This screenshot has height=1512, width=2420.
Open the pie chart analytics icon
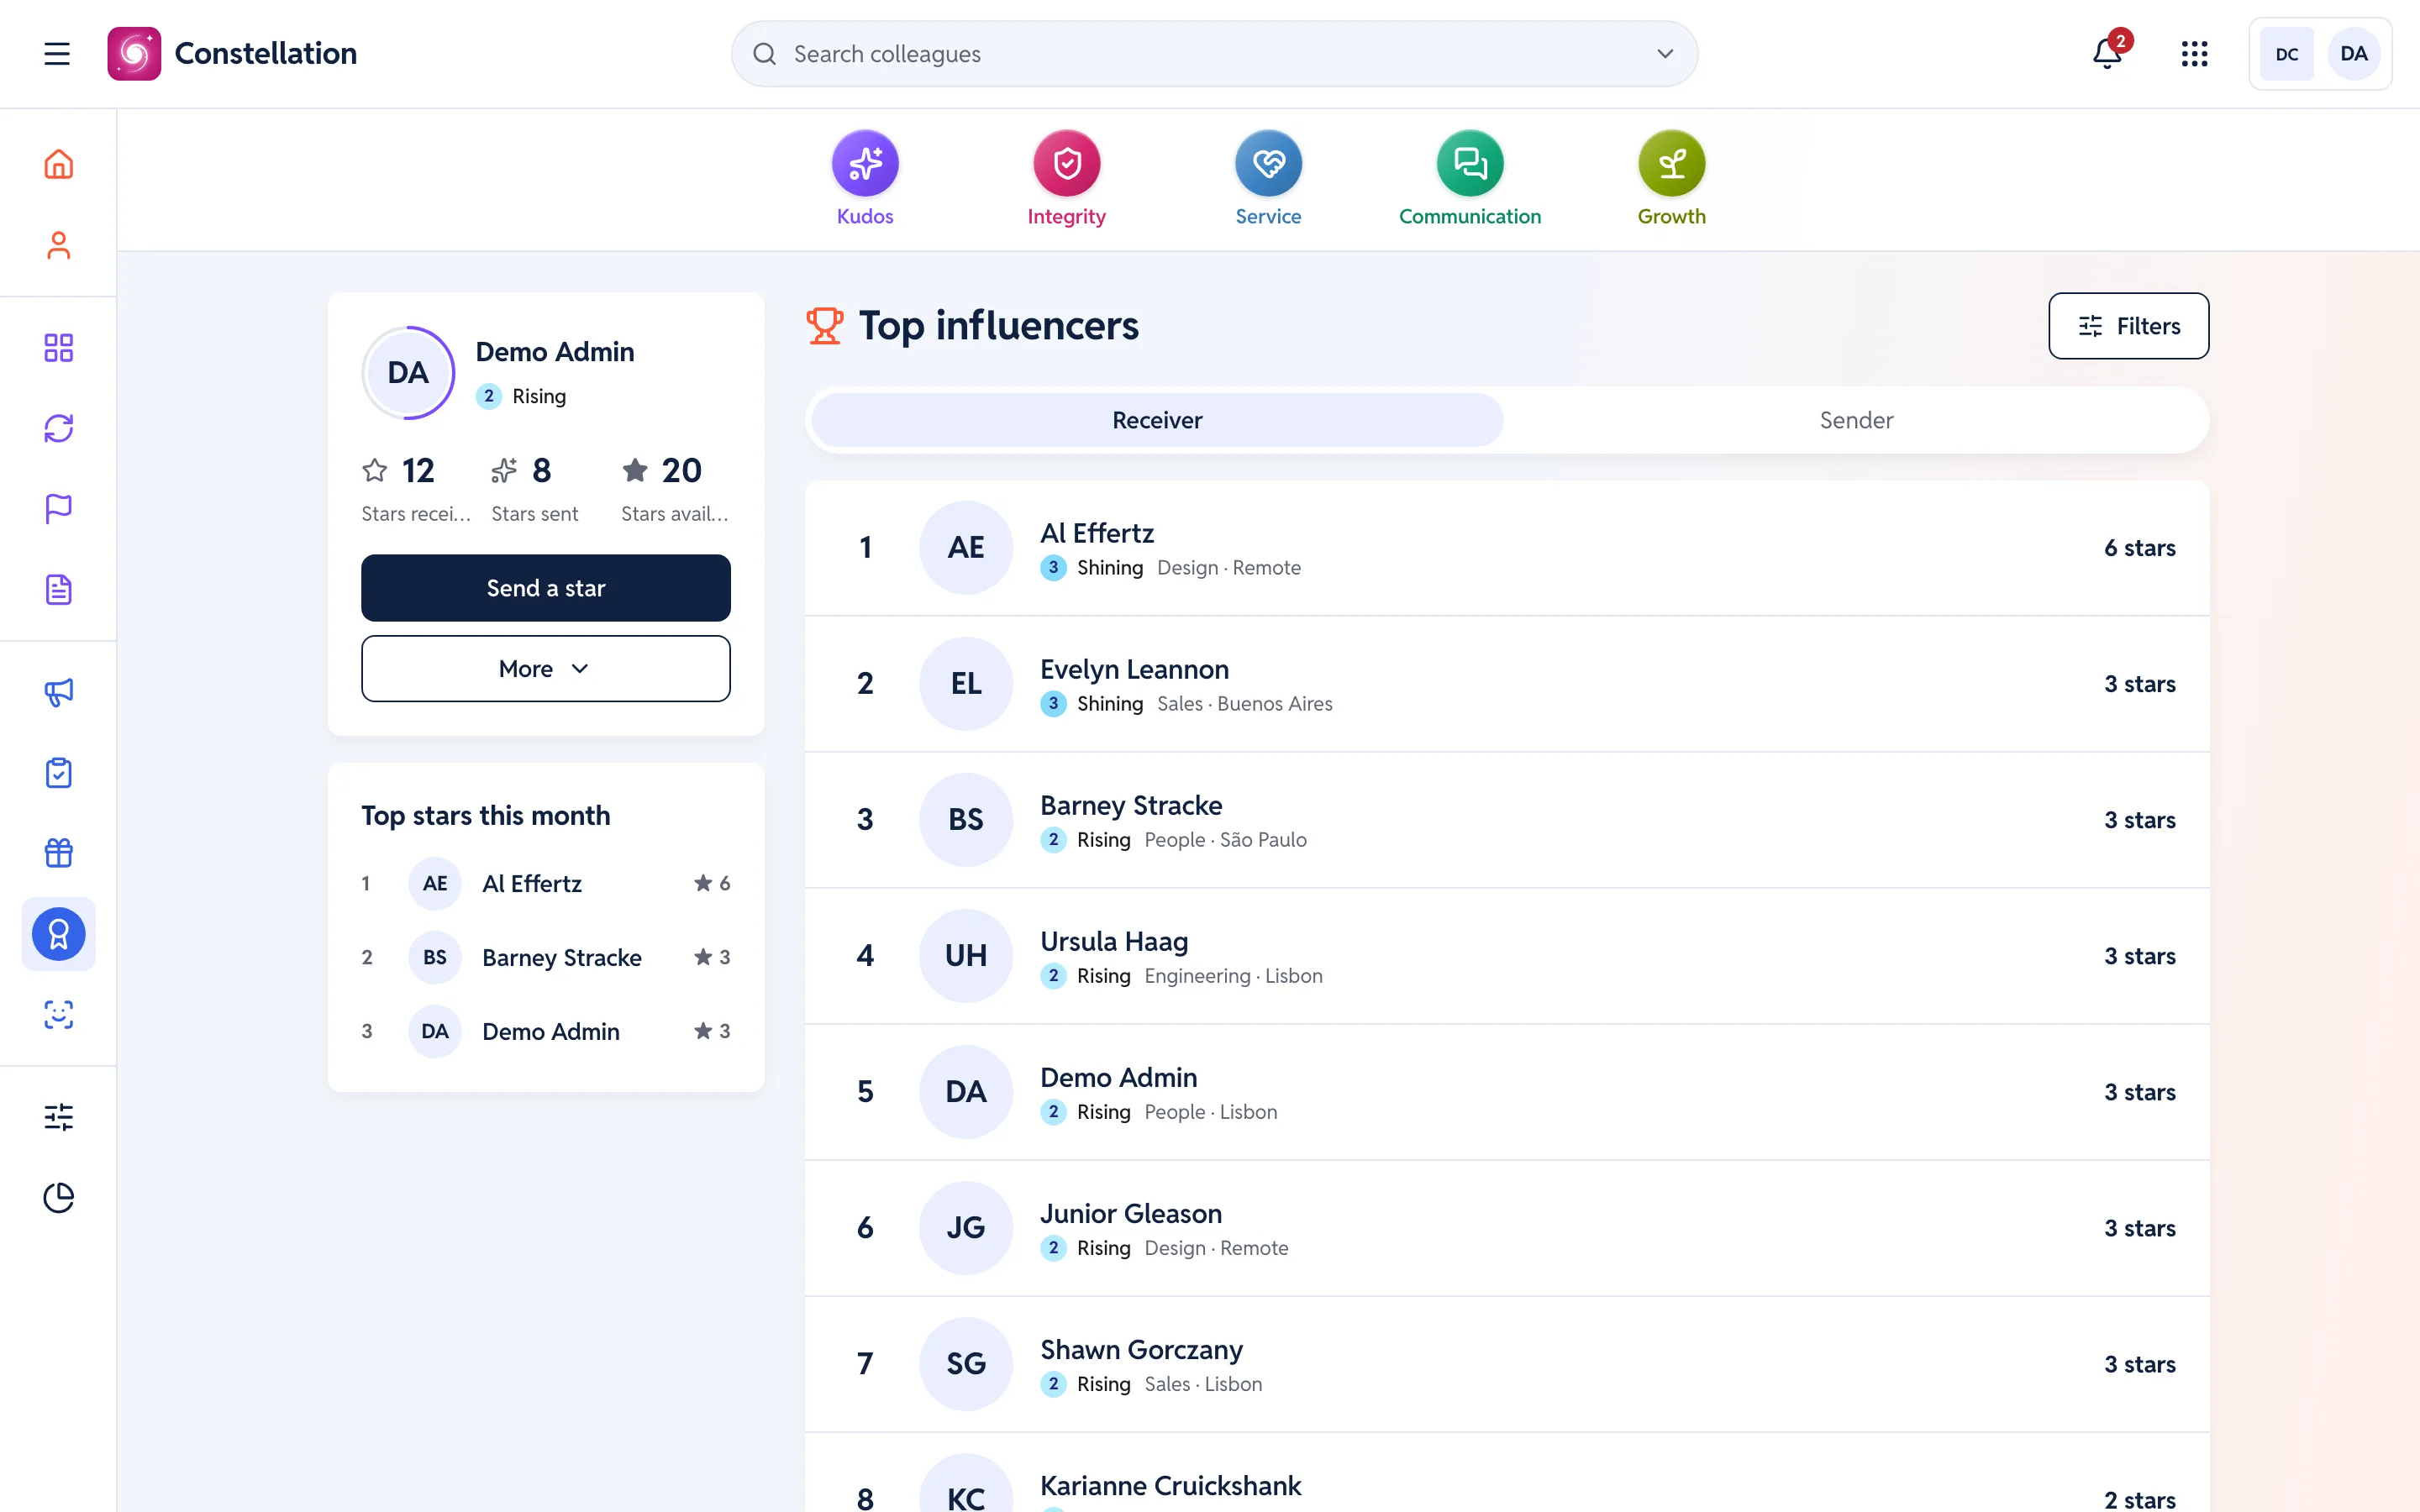(x=59, y=1197)
